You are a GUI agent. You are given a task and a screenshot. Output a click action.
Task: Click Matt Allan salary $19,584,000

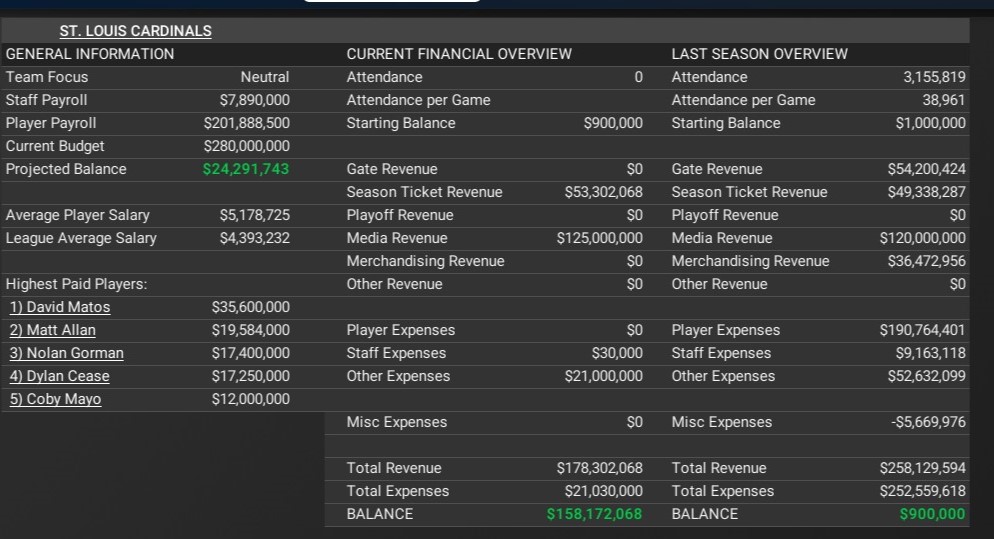click(x=250, y=330)
